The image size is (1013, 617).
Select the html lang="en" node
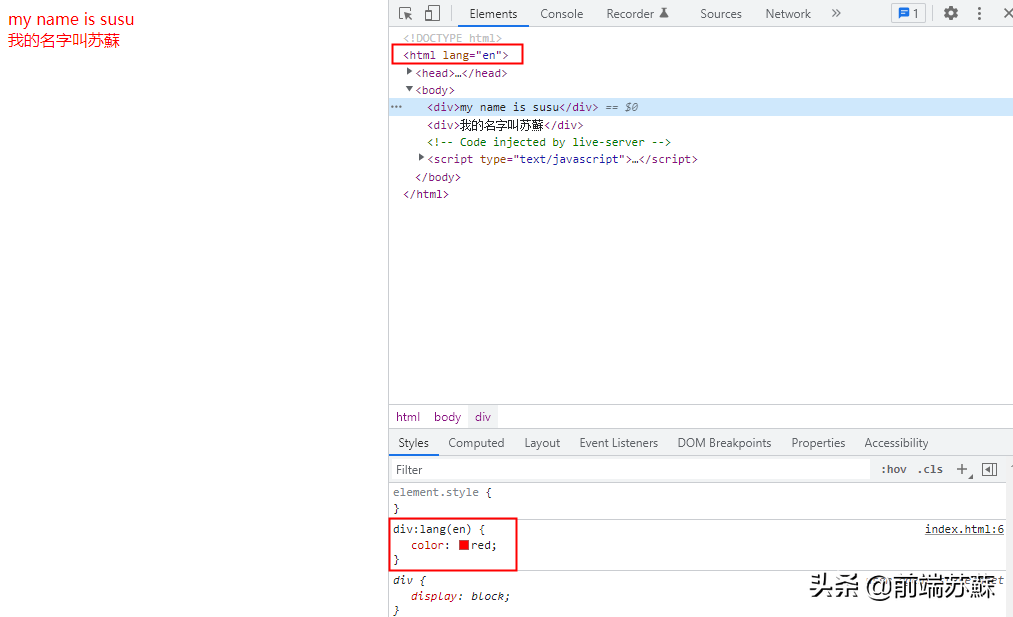click(x=455, y=55)
